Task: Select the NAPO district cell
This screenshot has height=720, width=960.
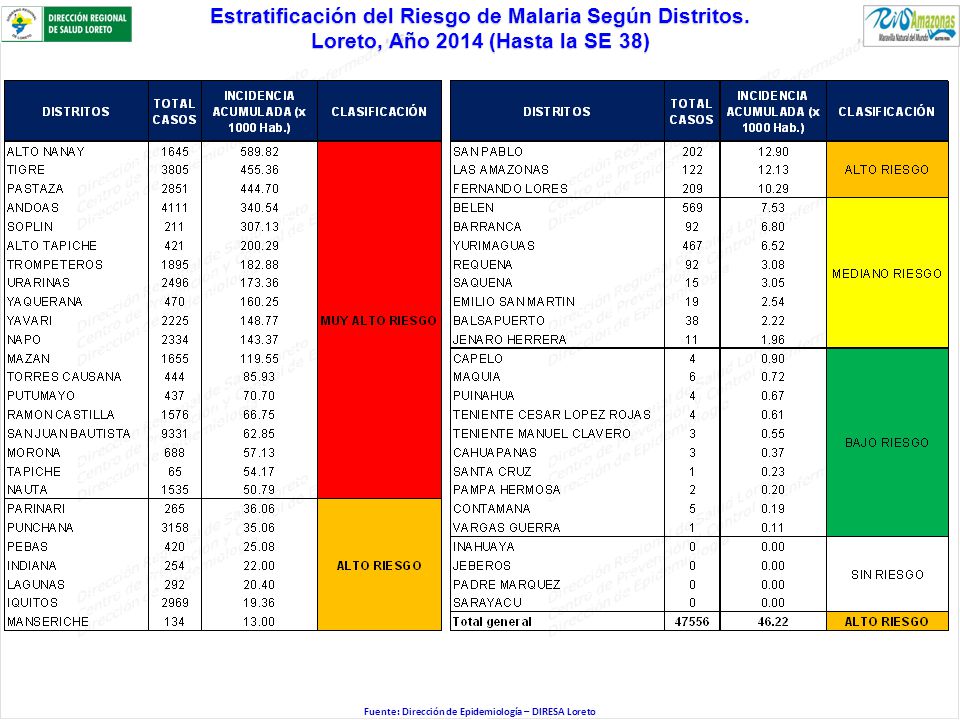Action: click(77, 340)
